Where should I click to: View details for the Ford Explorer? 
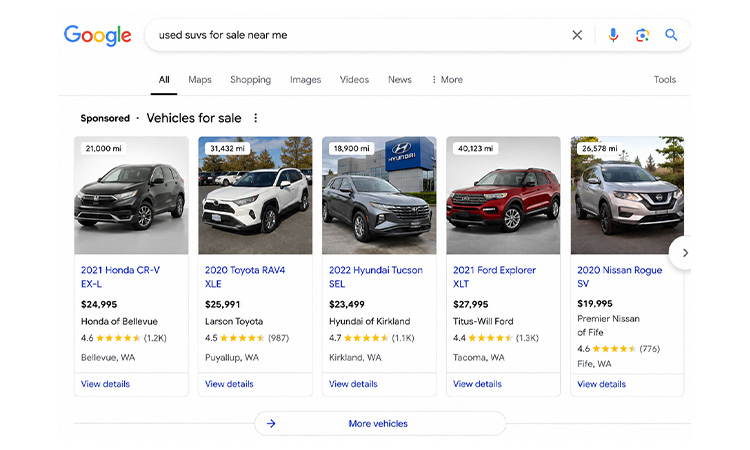pos(477,384)
